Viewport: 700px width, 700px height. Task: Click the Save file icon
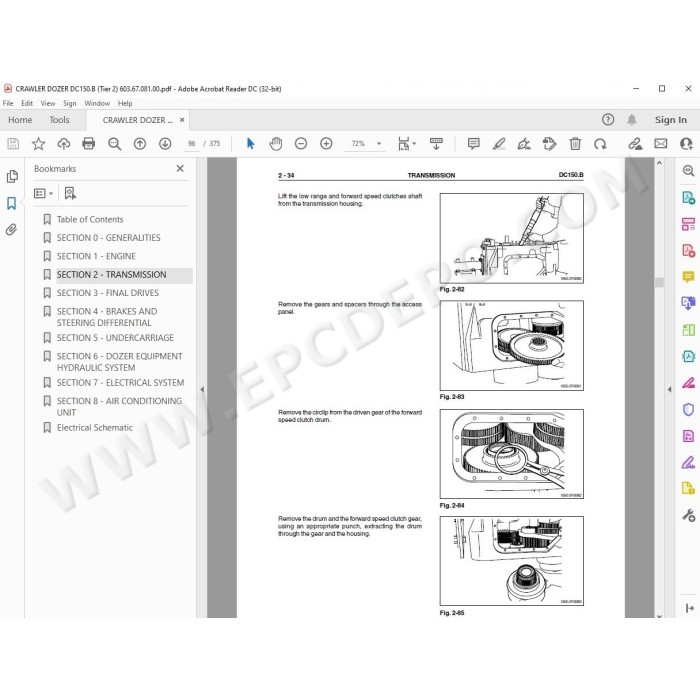pos(13,144)
